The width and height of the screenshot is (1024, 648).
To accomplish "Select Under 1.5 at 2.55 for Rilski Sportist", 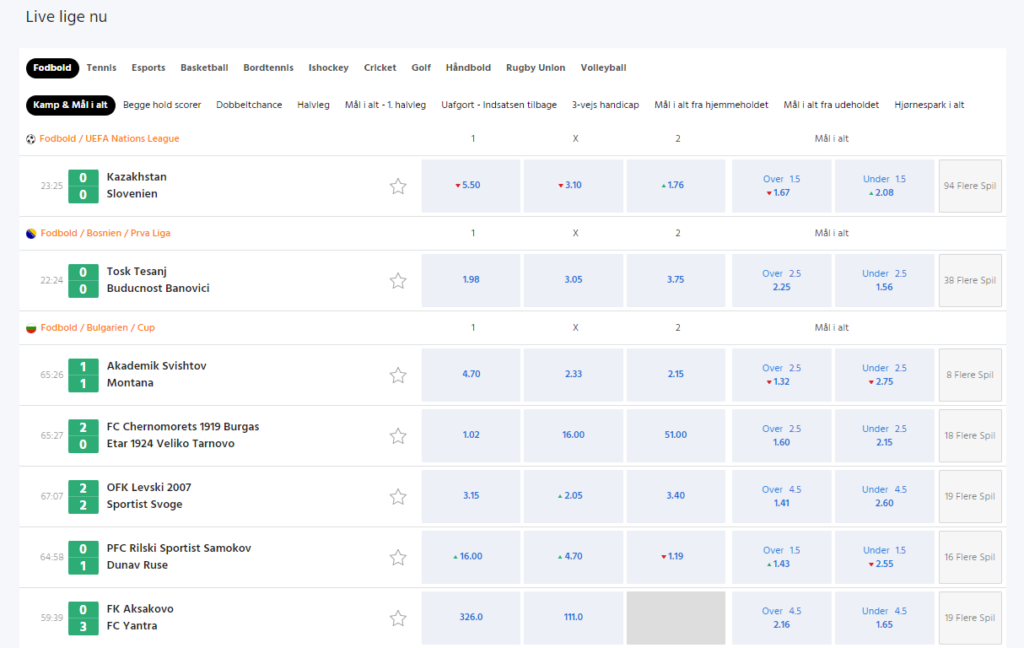I will tap(884, 557).
